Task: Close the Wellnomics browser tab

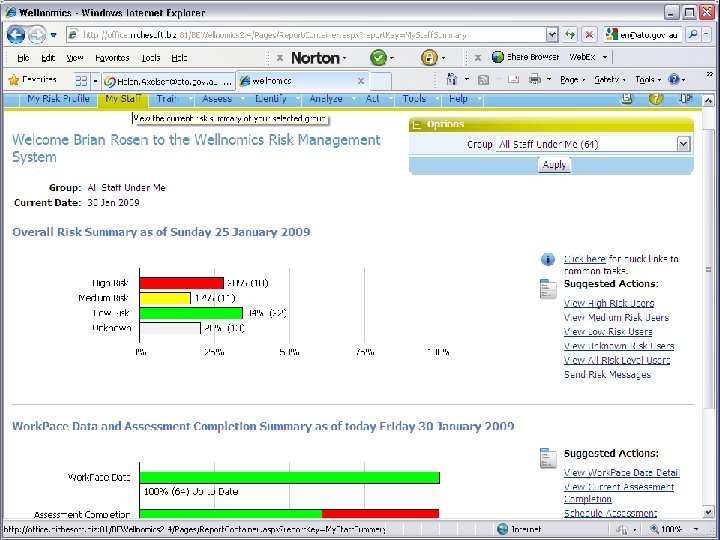Action: [361, 81]
